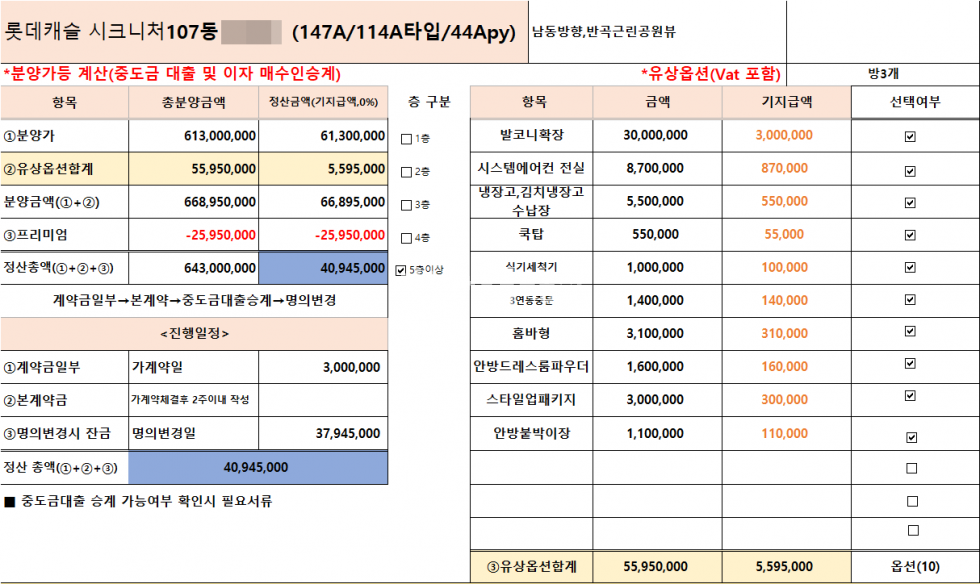Click the blue 40,945,000 정산총액 cell next to 643,000,000

click(323, 268)
